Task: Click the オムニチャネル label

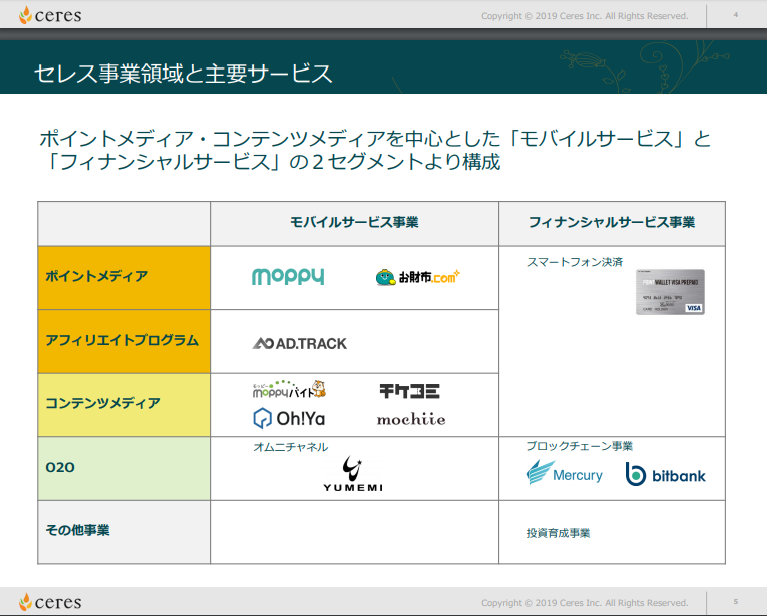Action: (x=291, y=447)
